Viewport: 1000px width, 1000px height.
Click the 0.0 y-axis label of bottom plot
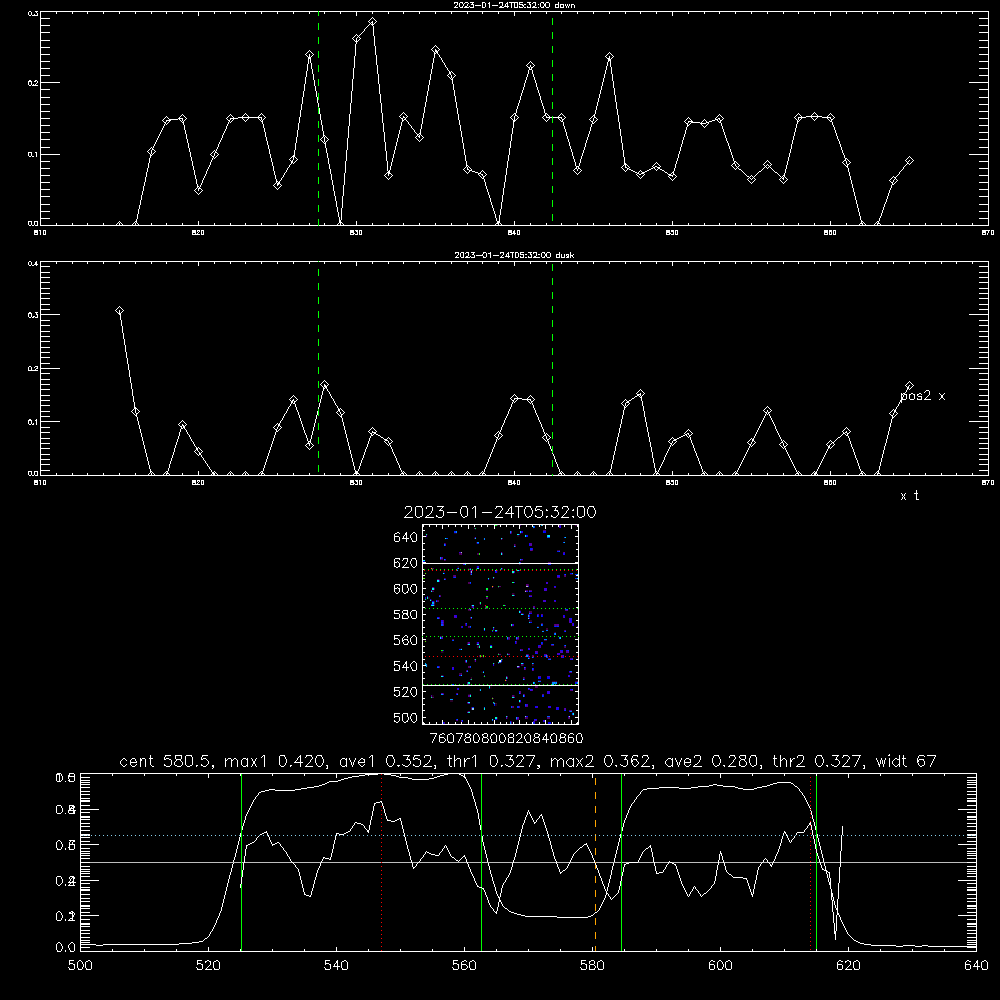(66, 948)
